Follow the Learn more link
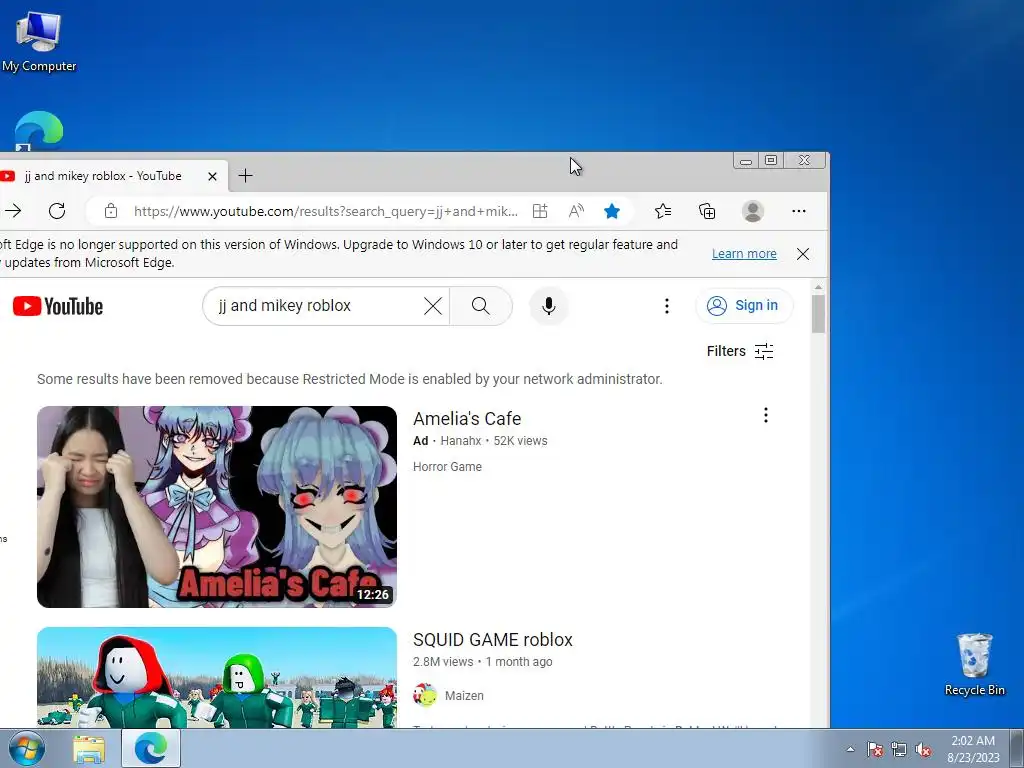1024x768 pixels. click(x=744, y=253)
